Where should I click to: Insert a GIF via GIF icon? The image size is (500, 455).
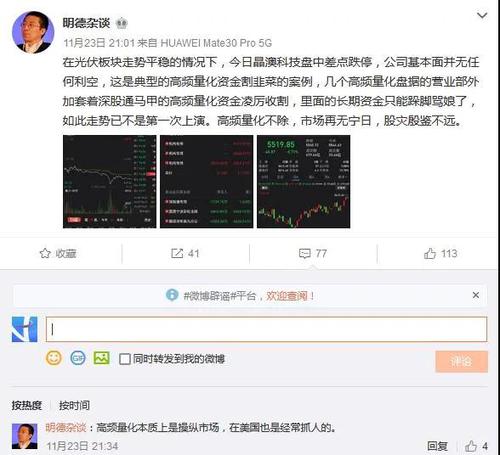coord(78,358)
